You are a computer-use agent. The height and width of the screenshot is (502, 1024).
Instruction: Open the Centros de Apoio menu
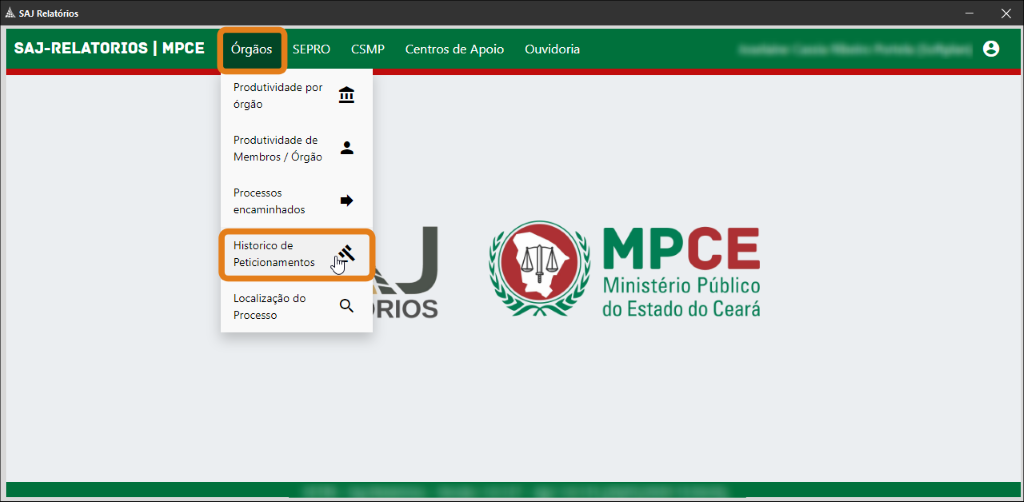click(x=455, y=49)
